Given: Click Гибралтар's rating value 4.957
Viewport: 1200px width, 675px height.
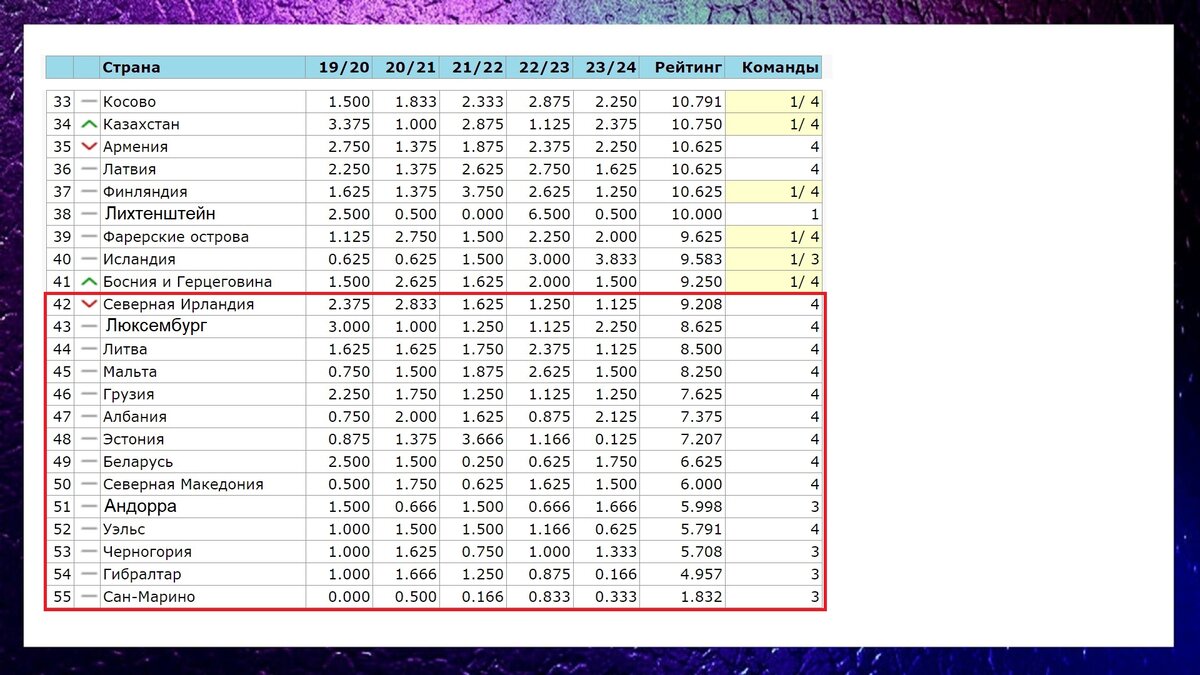Looking at the screenshot, I should [x=701, y=575].
